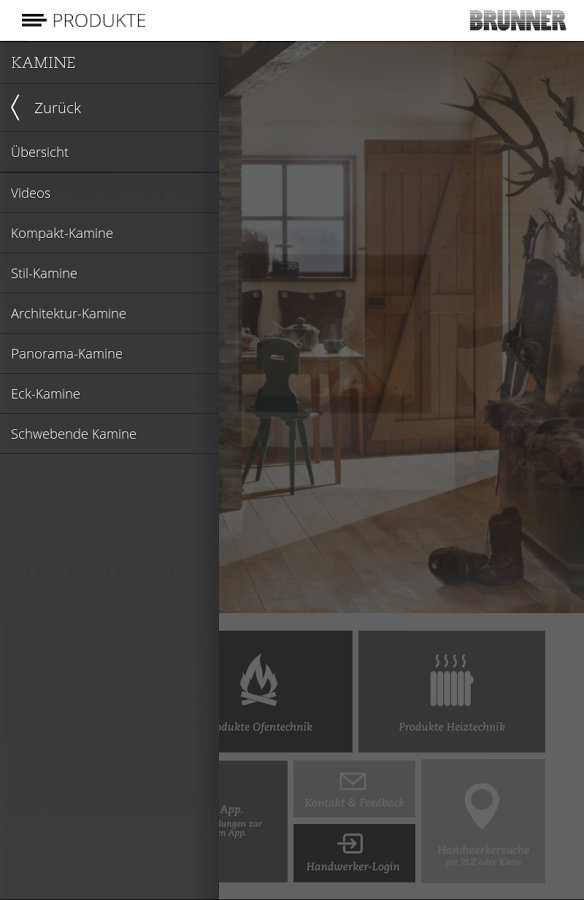
Task: Open the Videos menu entry
Action: [x=109, y=193]
